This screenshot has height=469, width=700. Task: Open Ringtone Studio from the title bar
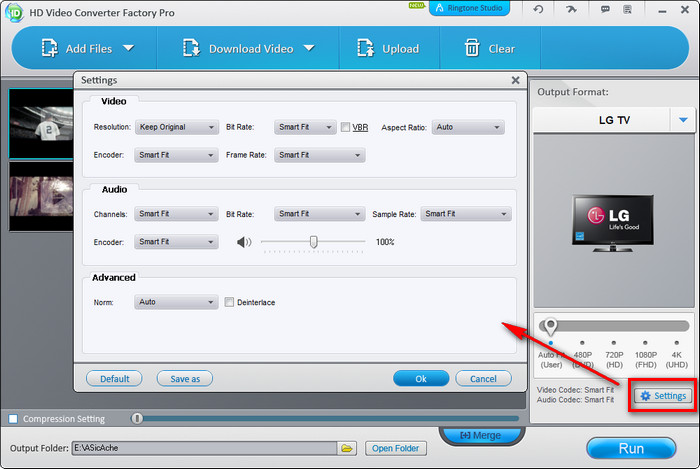pyautogui.click(x=469, y=8)
